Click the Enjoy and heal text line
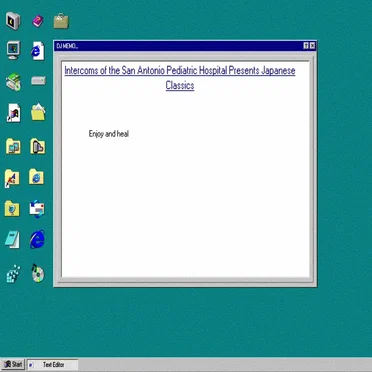The width and height of the screenshot is (372, 372). 109,134
